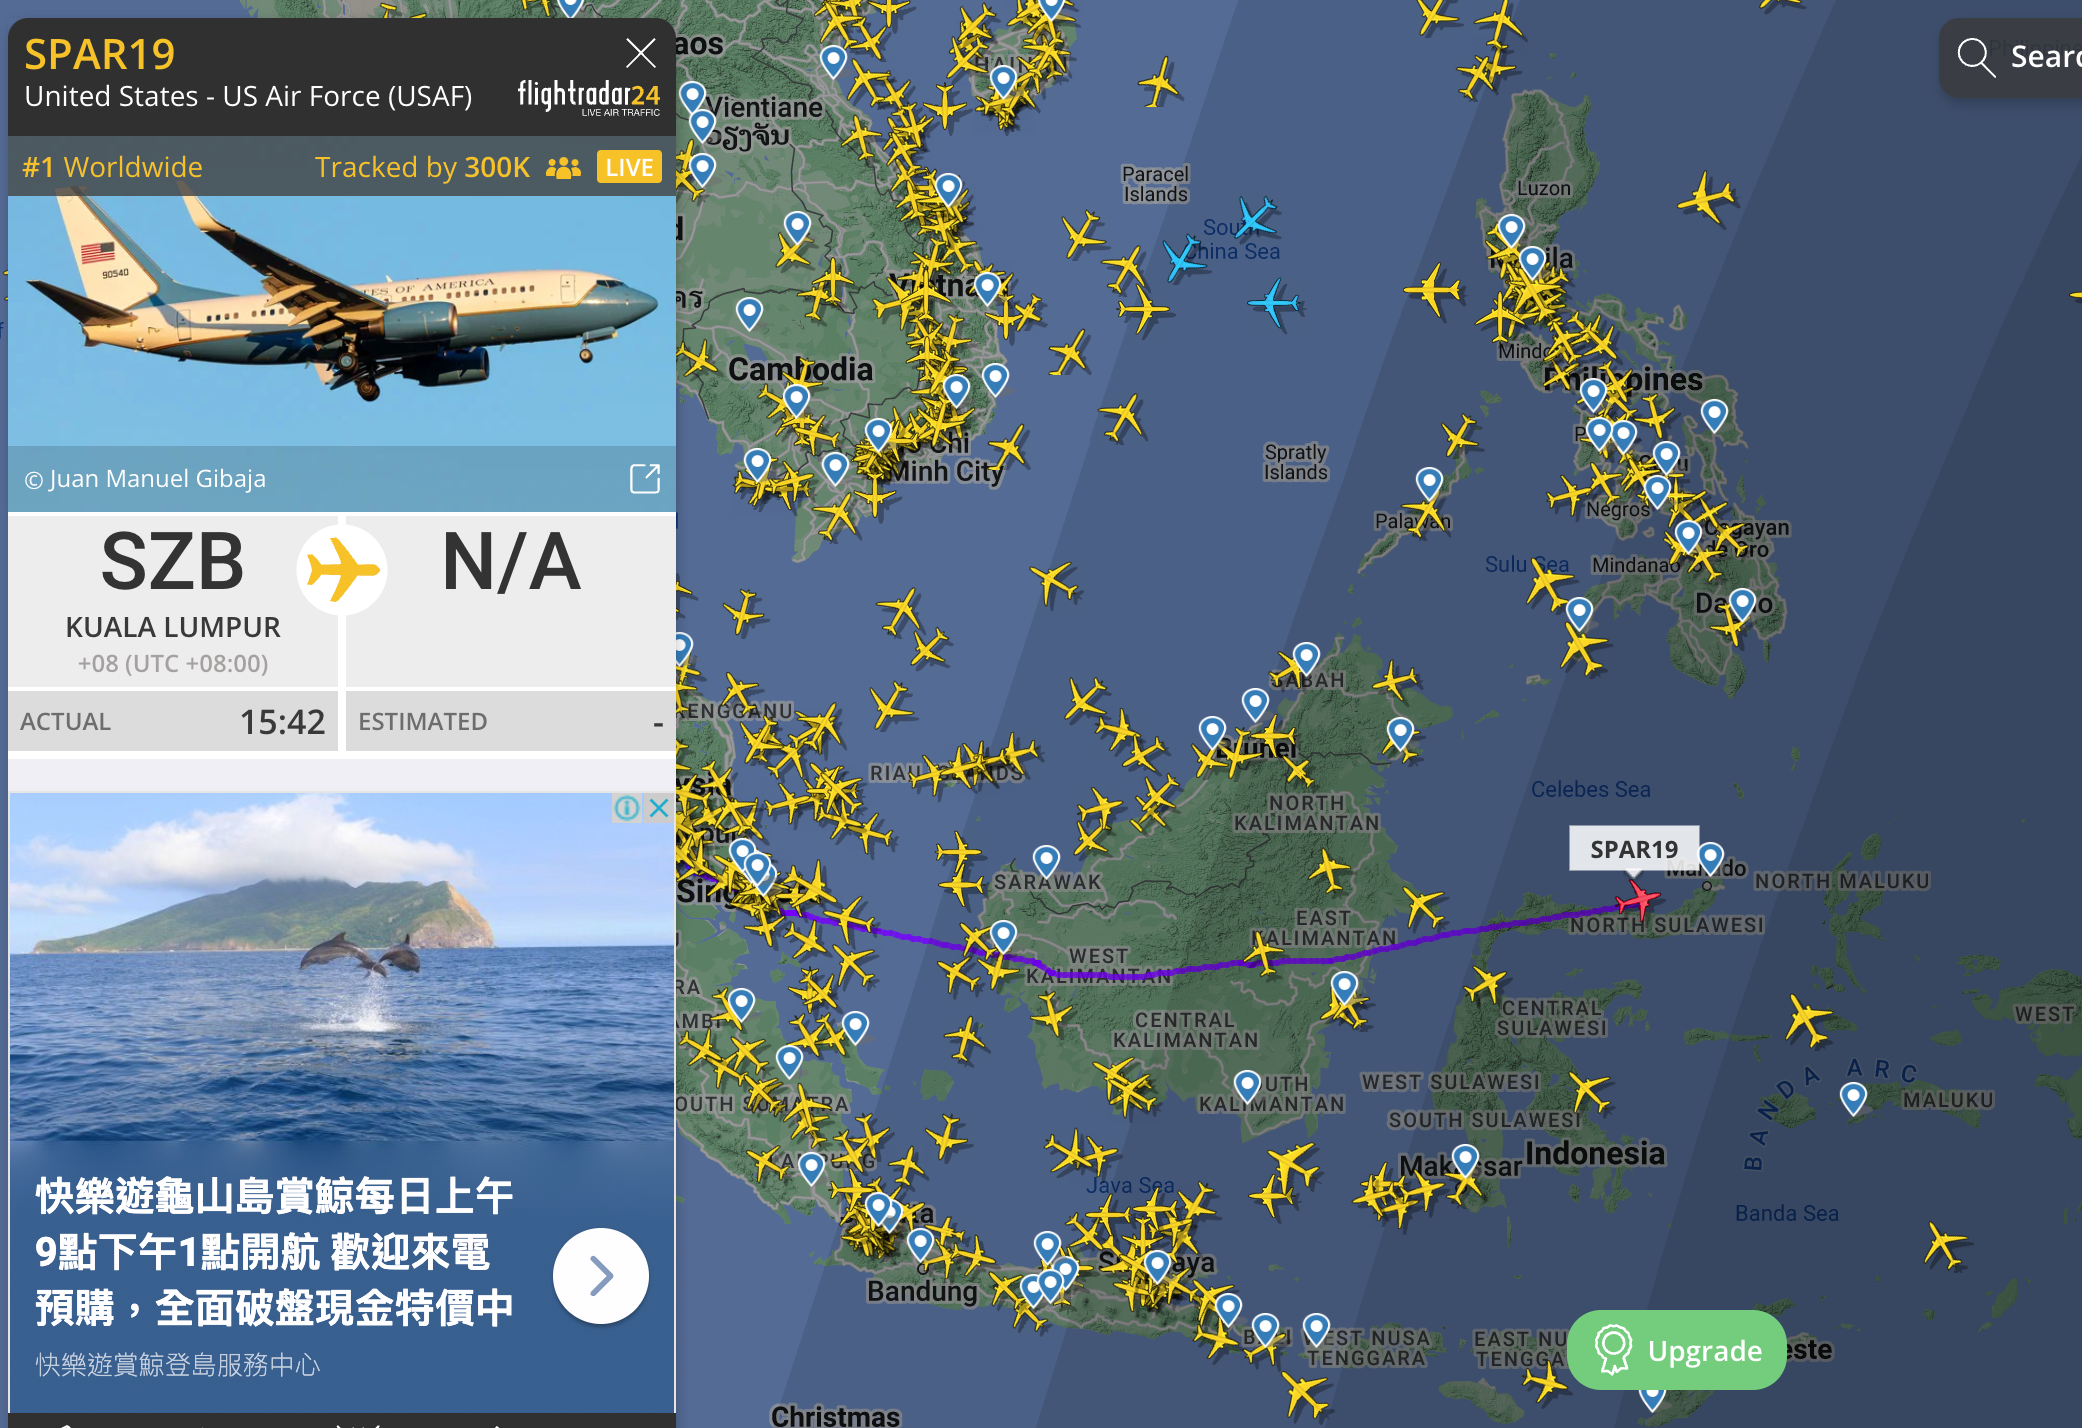The width and height of the screenshot is (2082, 1428).
Task: Click the Flightradar24 logo
Action: pos(588,97)
